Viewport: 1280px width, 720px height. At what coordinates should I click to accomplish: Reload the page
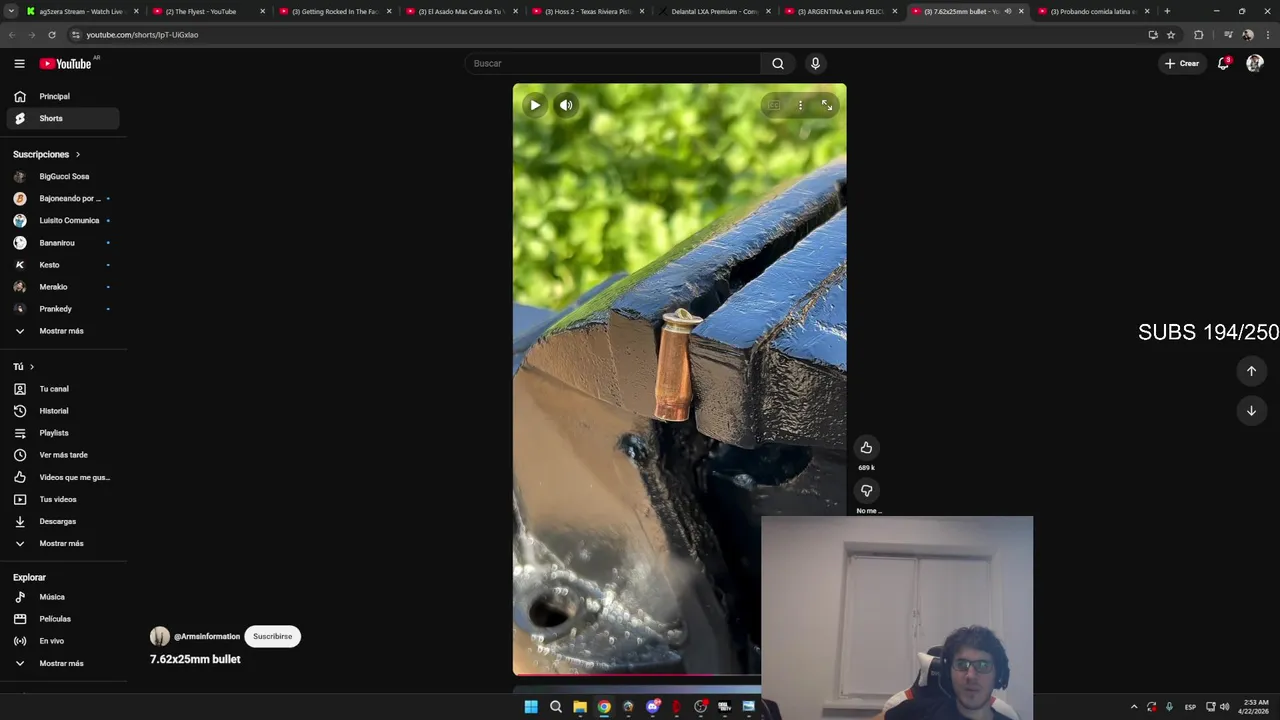52,35
